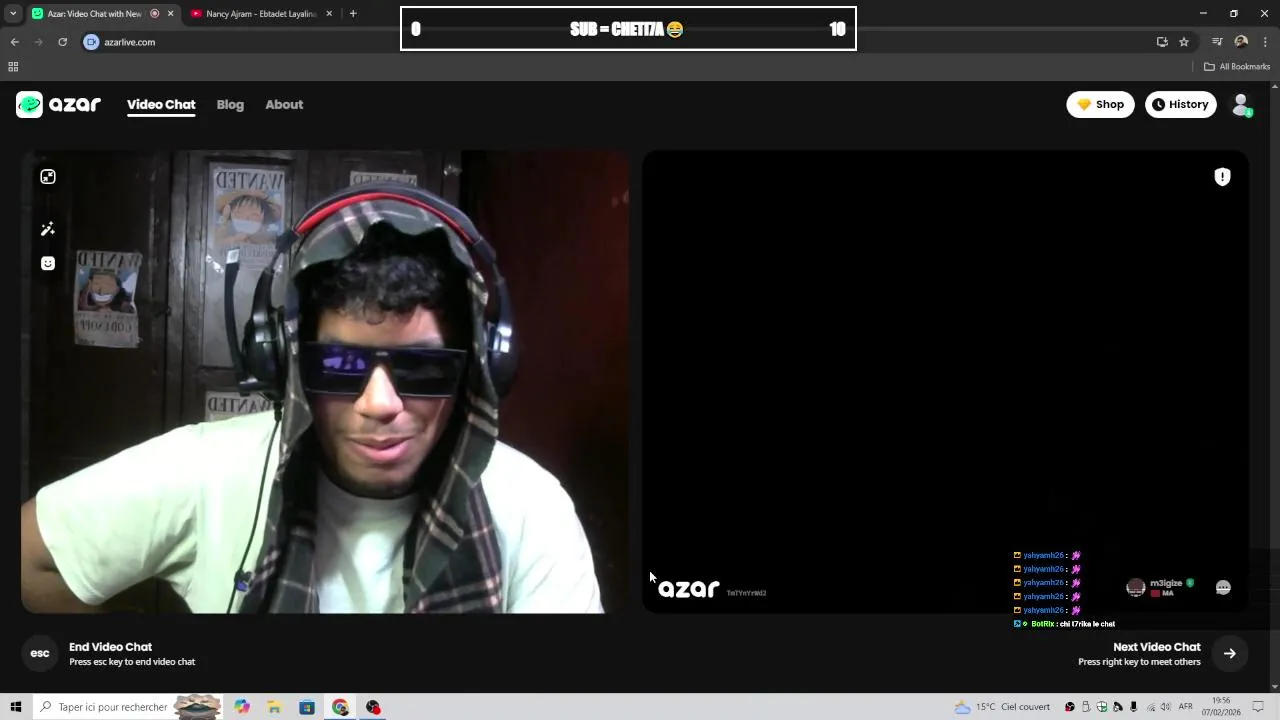Open the Copilot taskbar icon
Screen dimensions: 1280x720
tap(242, 707)
